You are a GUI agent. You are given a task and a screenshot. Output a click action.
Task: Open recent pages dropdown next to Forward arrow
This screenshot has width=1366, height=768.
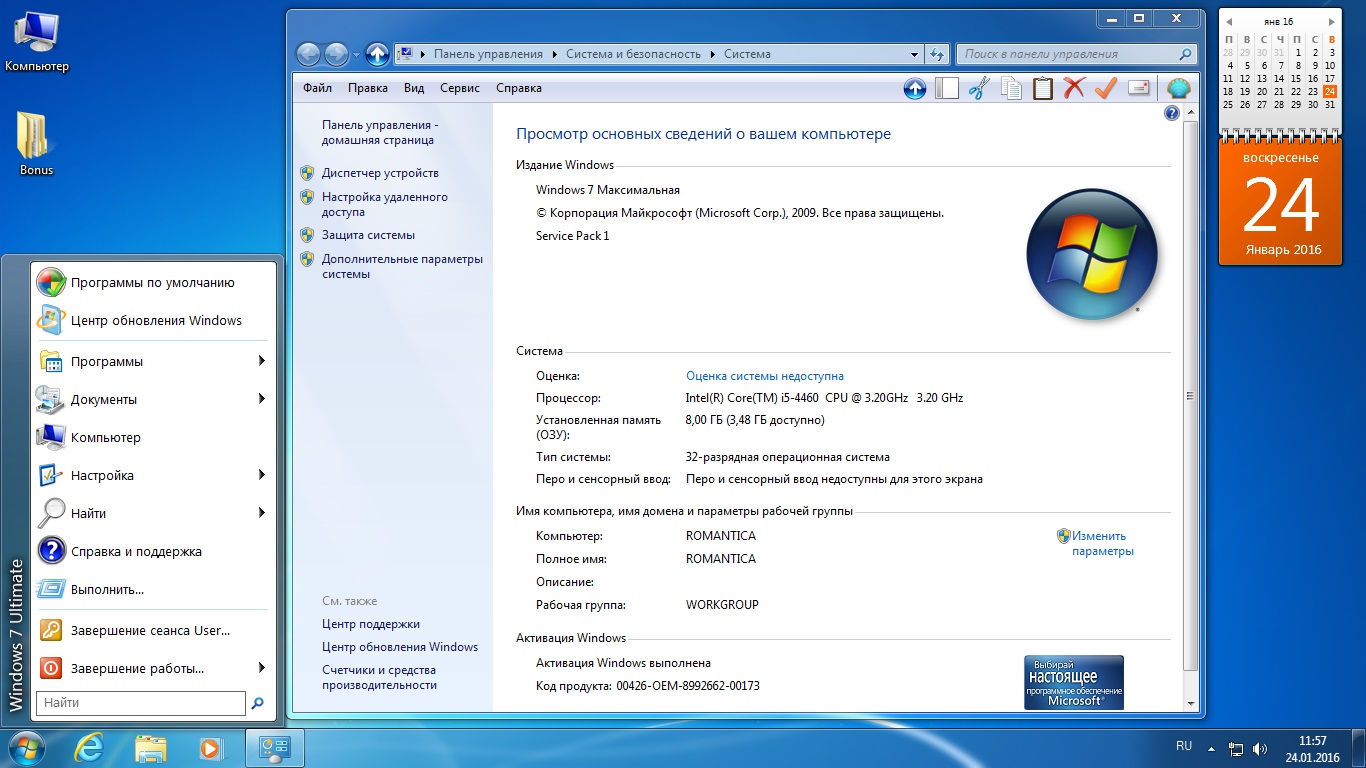[356, 54]
